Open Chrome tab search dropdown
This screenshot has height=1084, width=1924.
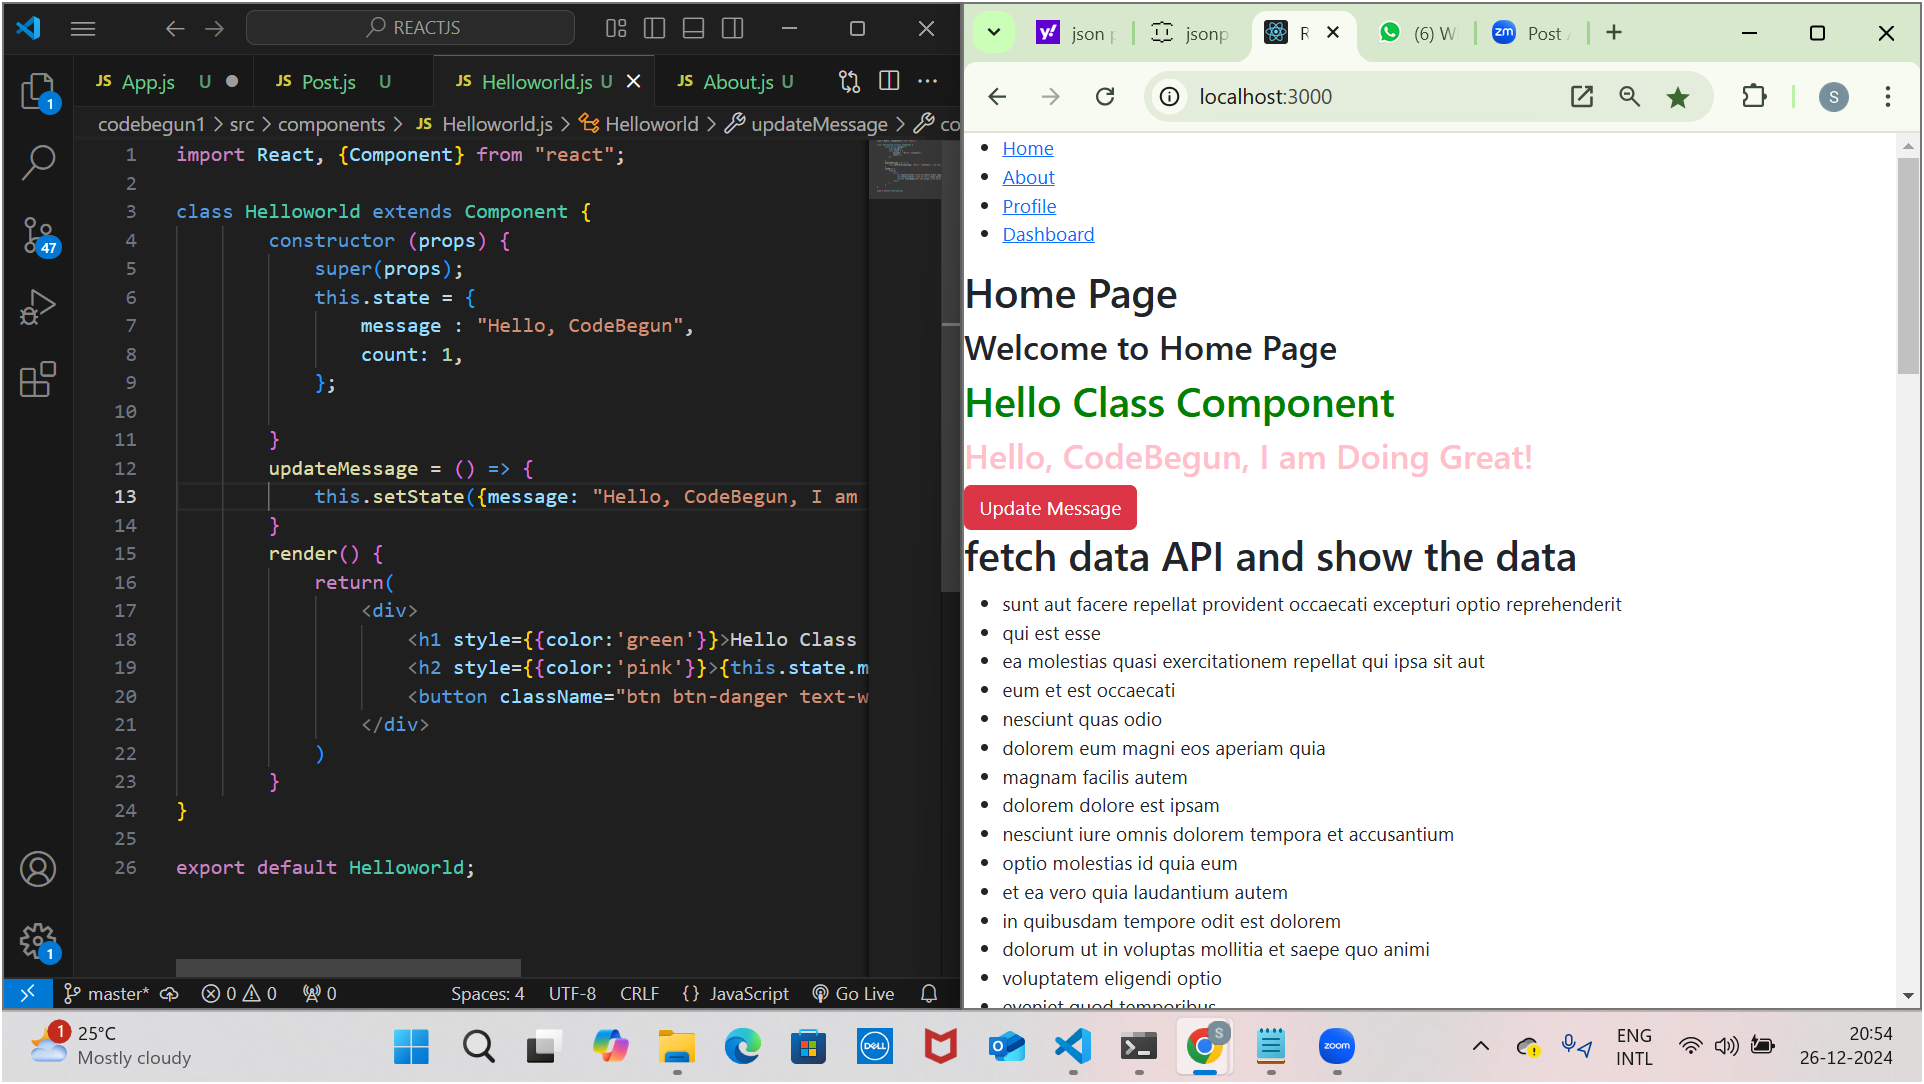click(993, 32)
